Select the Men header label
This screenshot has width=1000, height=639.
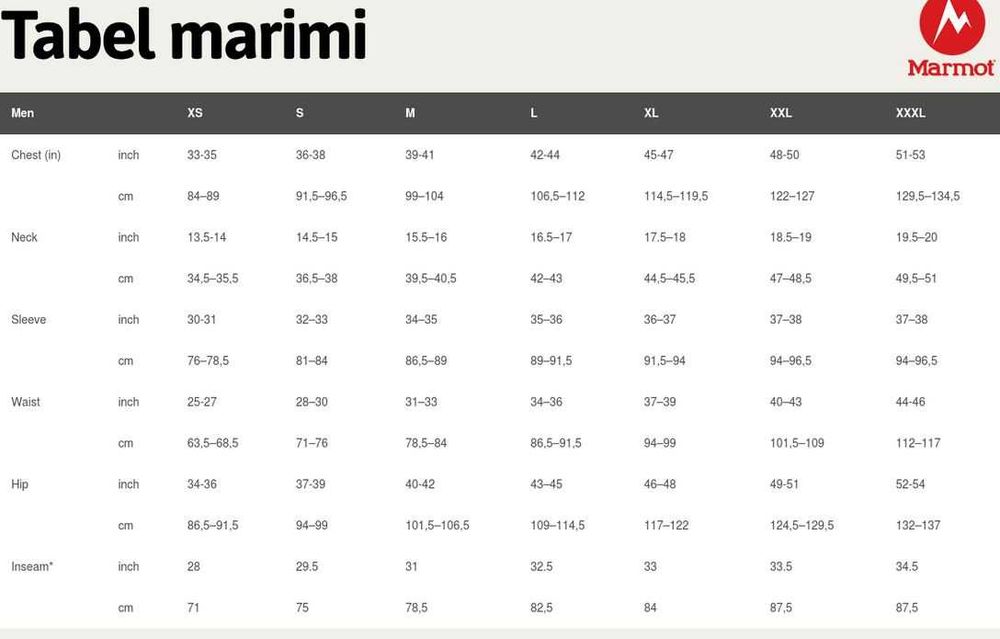(22, 113)
